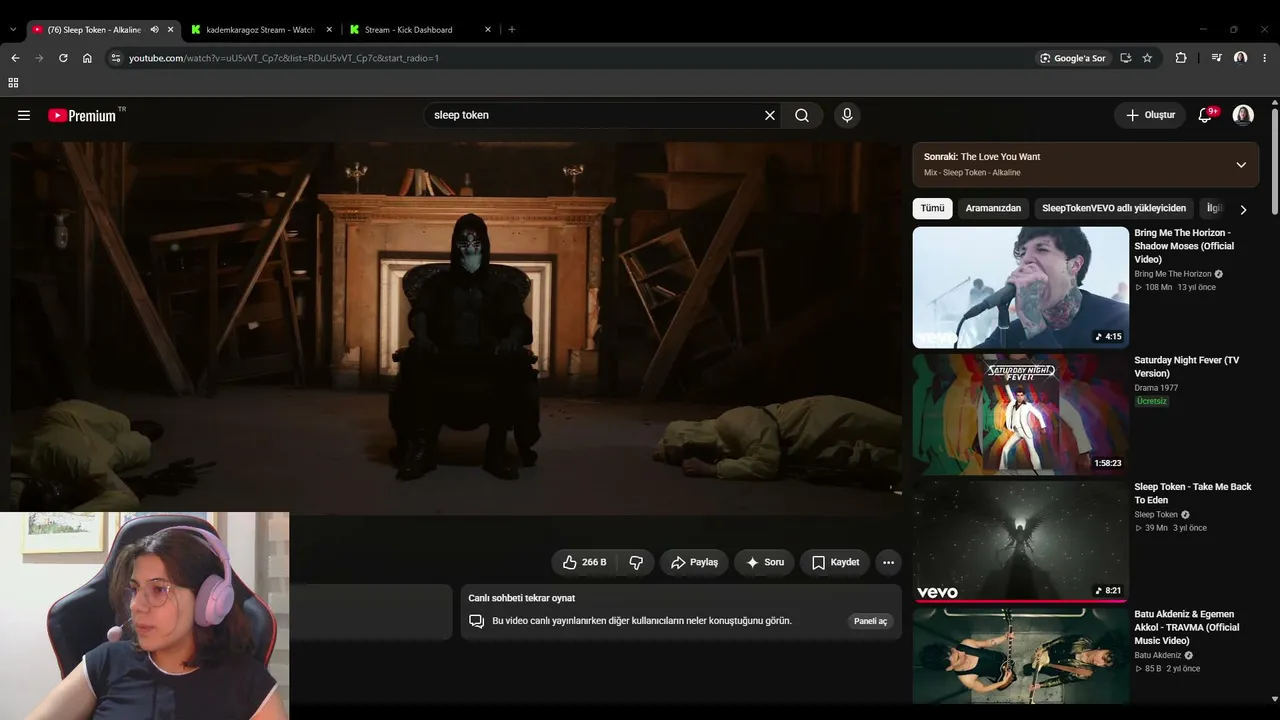Open title Bring Me The Horizon - Shadow Moses
Screen dimensions: 1280x720
[x=1185, y=246]
